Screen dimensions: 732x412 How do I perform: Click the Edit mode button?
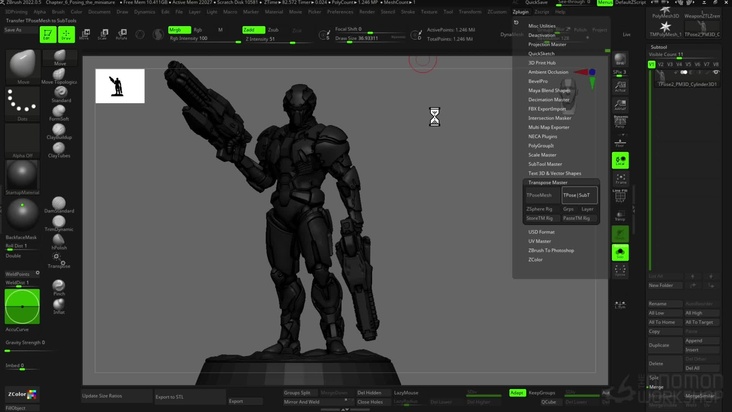tap(47, 34)
